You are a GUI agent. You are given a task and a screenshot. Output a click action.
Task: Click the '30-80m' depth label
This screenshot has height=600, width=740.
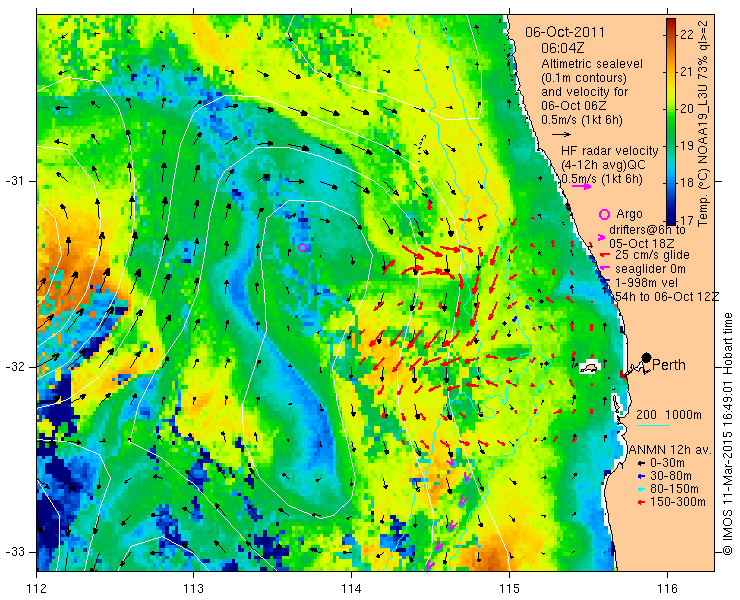(x=671, y=476)
